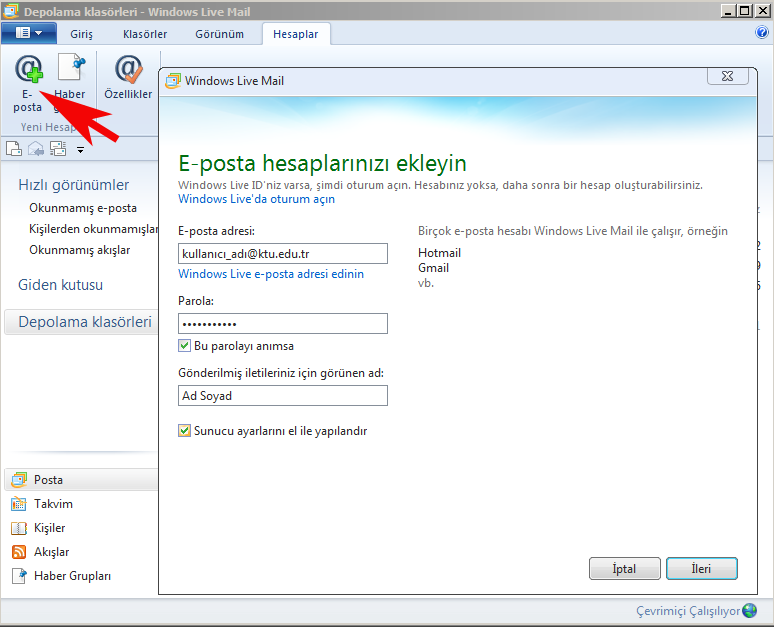Open the Giden kutusu folder
This screenshot has width=774, height=627.
[x=61, y=285]
